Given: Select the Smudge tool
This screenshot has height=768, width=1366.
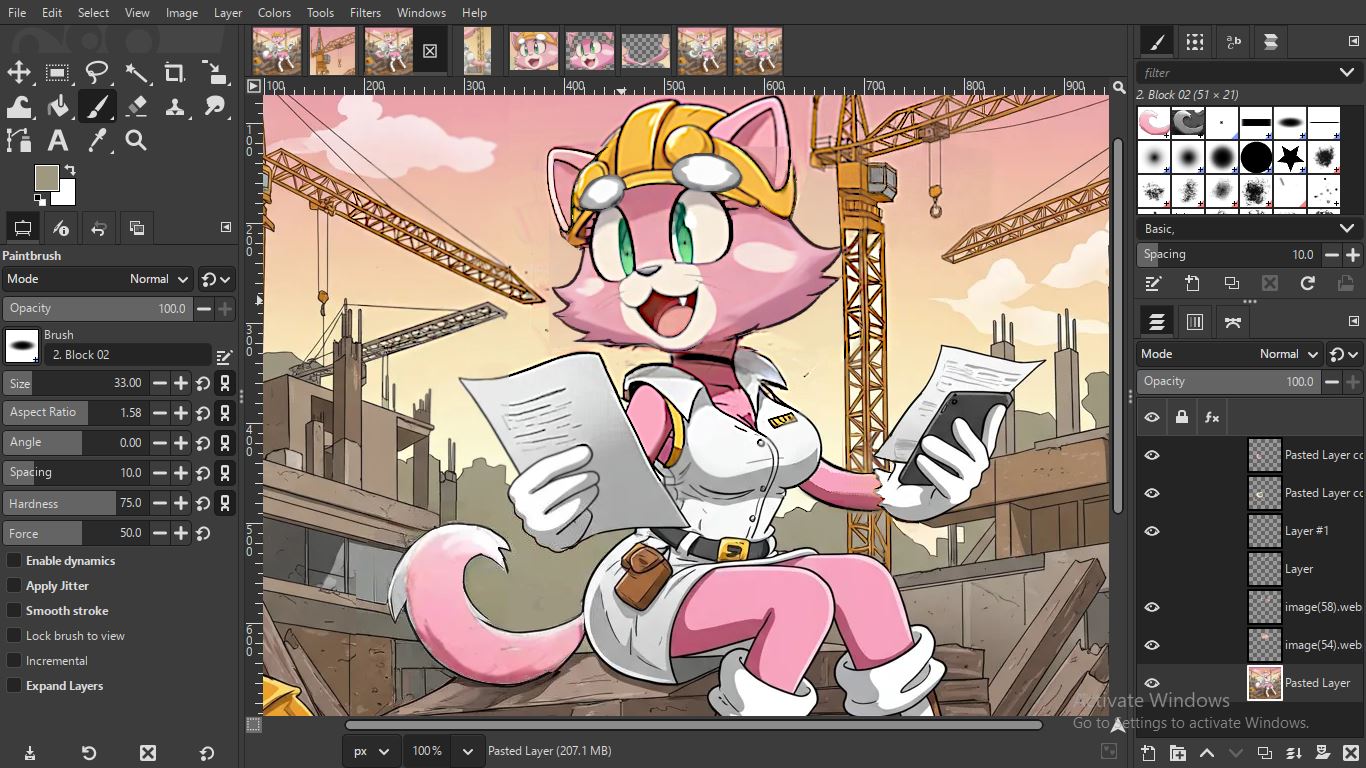Looking at the screenshot, I should click(x=214, y=106).
